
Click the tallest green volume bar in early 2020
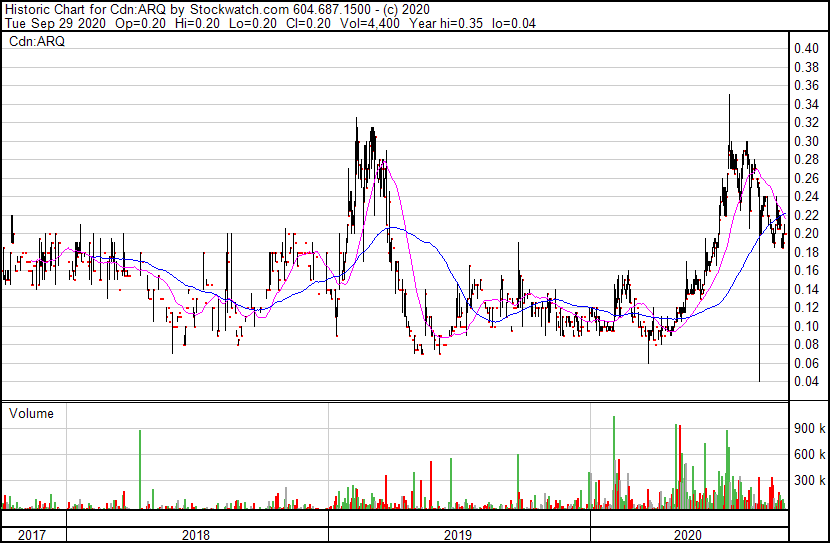coord(614,463)
